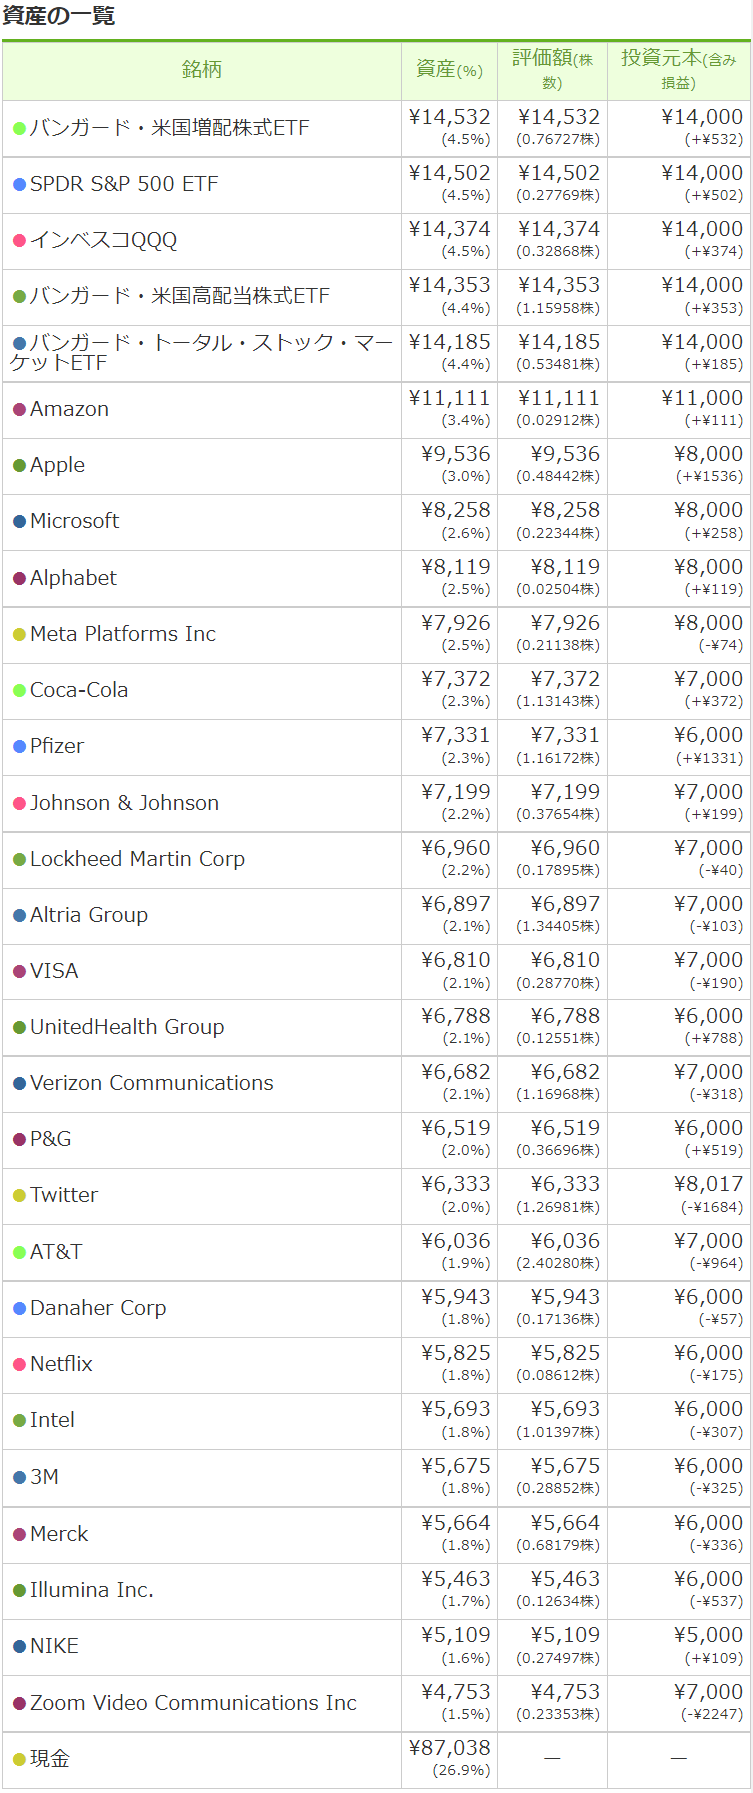Select the 銘柄 column header
The height and width of the screenshot is (1793, 753).
point(202,70)
